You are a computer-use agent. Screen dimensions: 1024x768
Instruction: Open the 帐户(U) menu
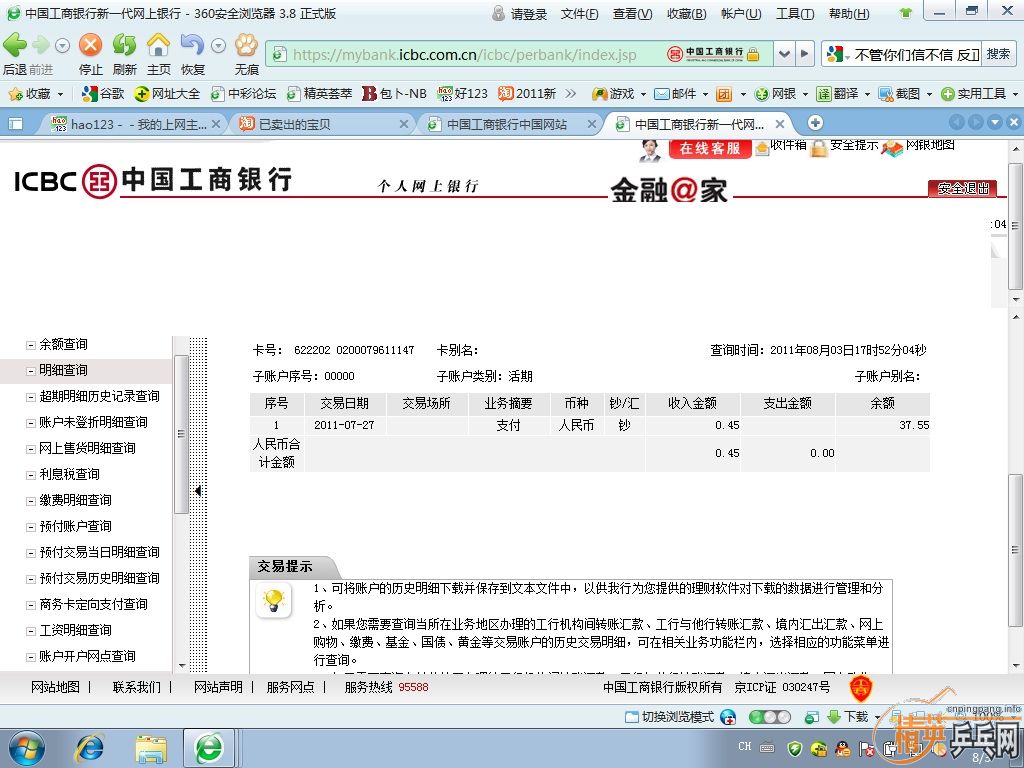[x=741, y=14]
